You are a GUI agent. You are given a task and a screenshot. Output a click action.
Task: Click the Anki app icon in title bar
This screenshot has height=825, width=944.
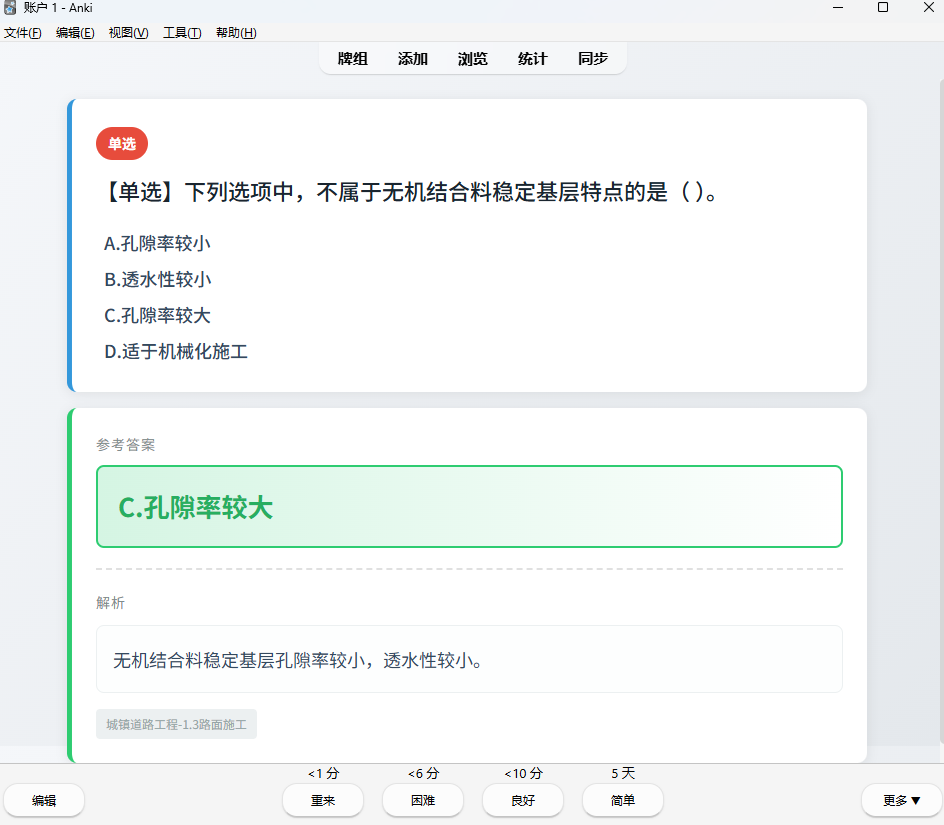tap(10, 8)
